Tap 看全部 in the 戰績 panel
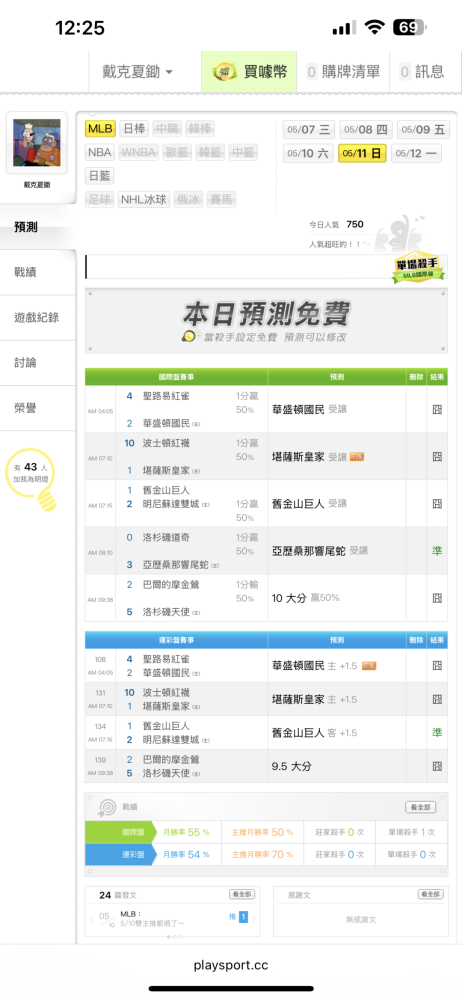 click(421, 807)
